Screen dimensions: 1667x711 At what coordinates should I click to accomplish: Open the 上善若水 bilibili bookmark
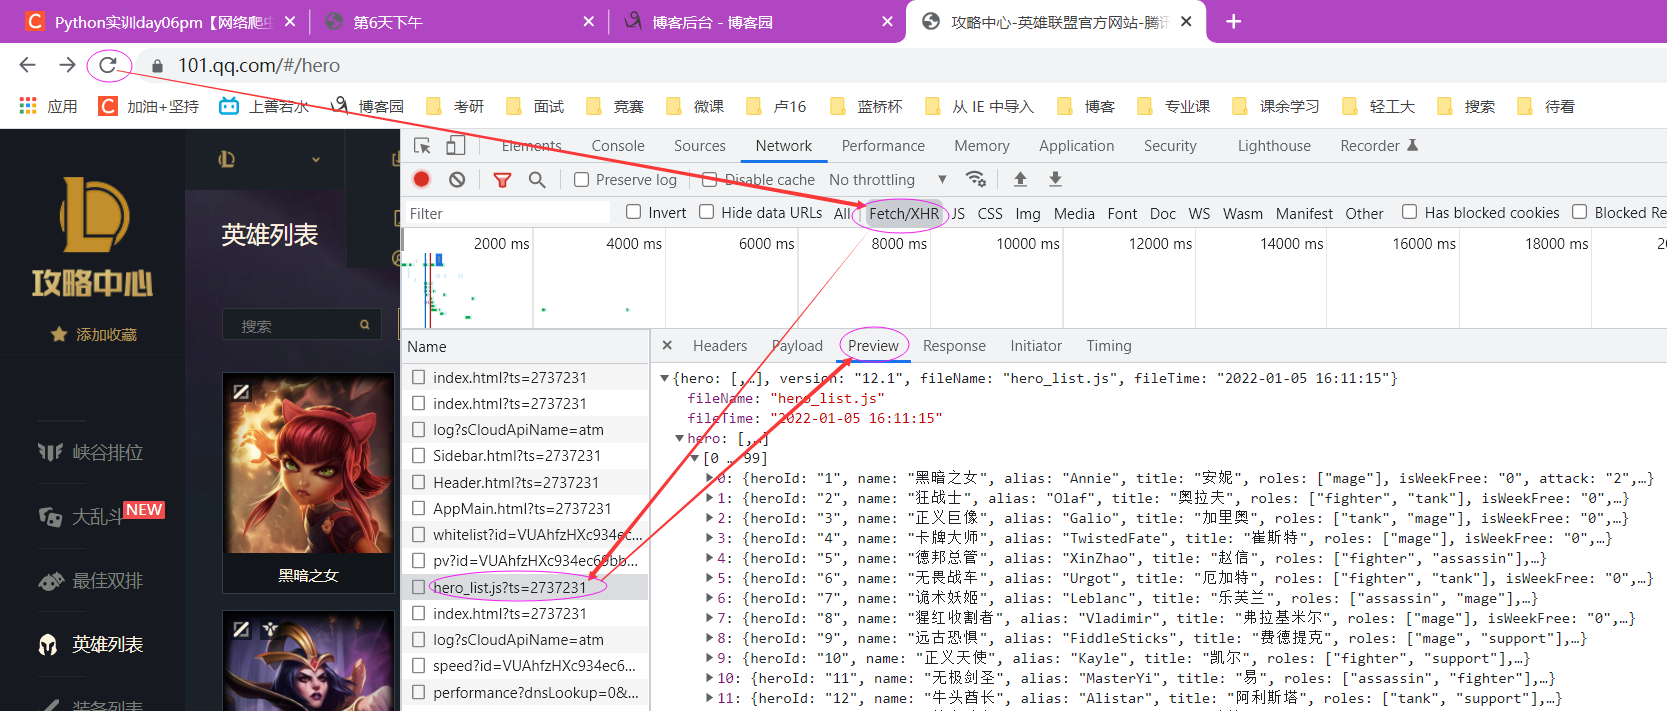[x=264, y=106]
